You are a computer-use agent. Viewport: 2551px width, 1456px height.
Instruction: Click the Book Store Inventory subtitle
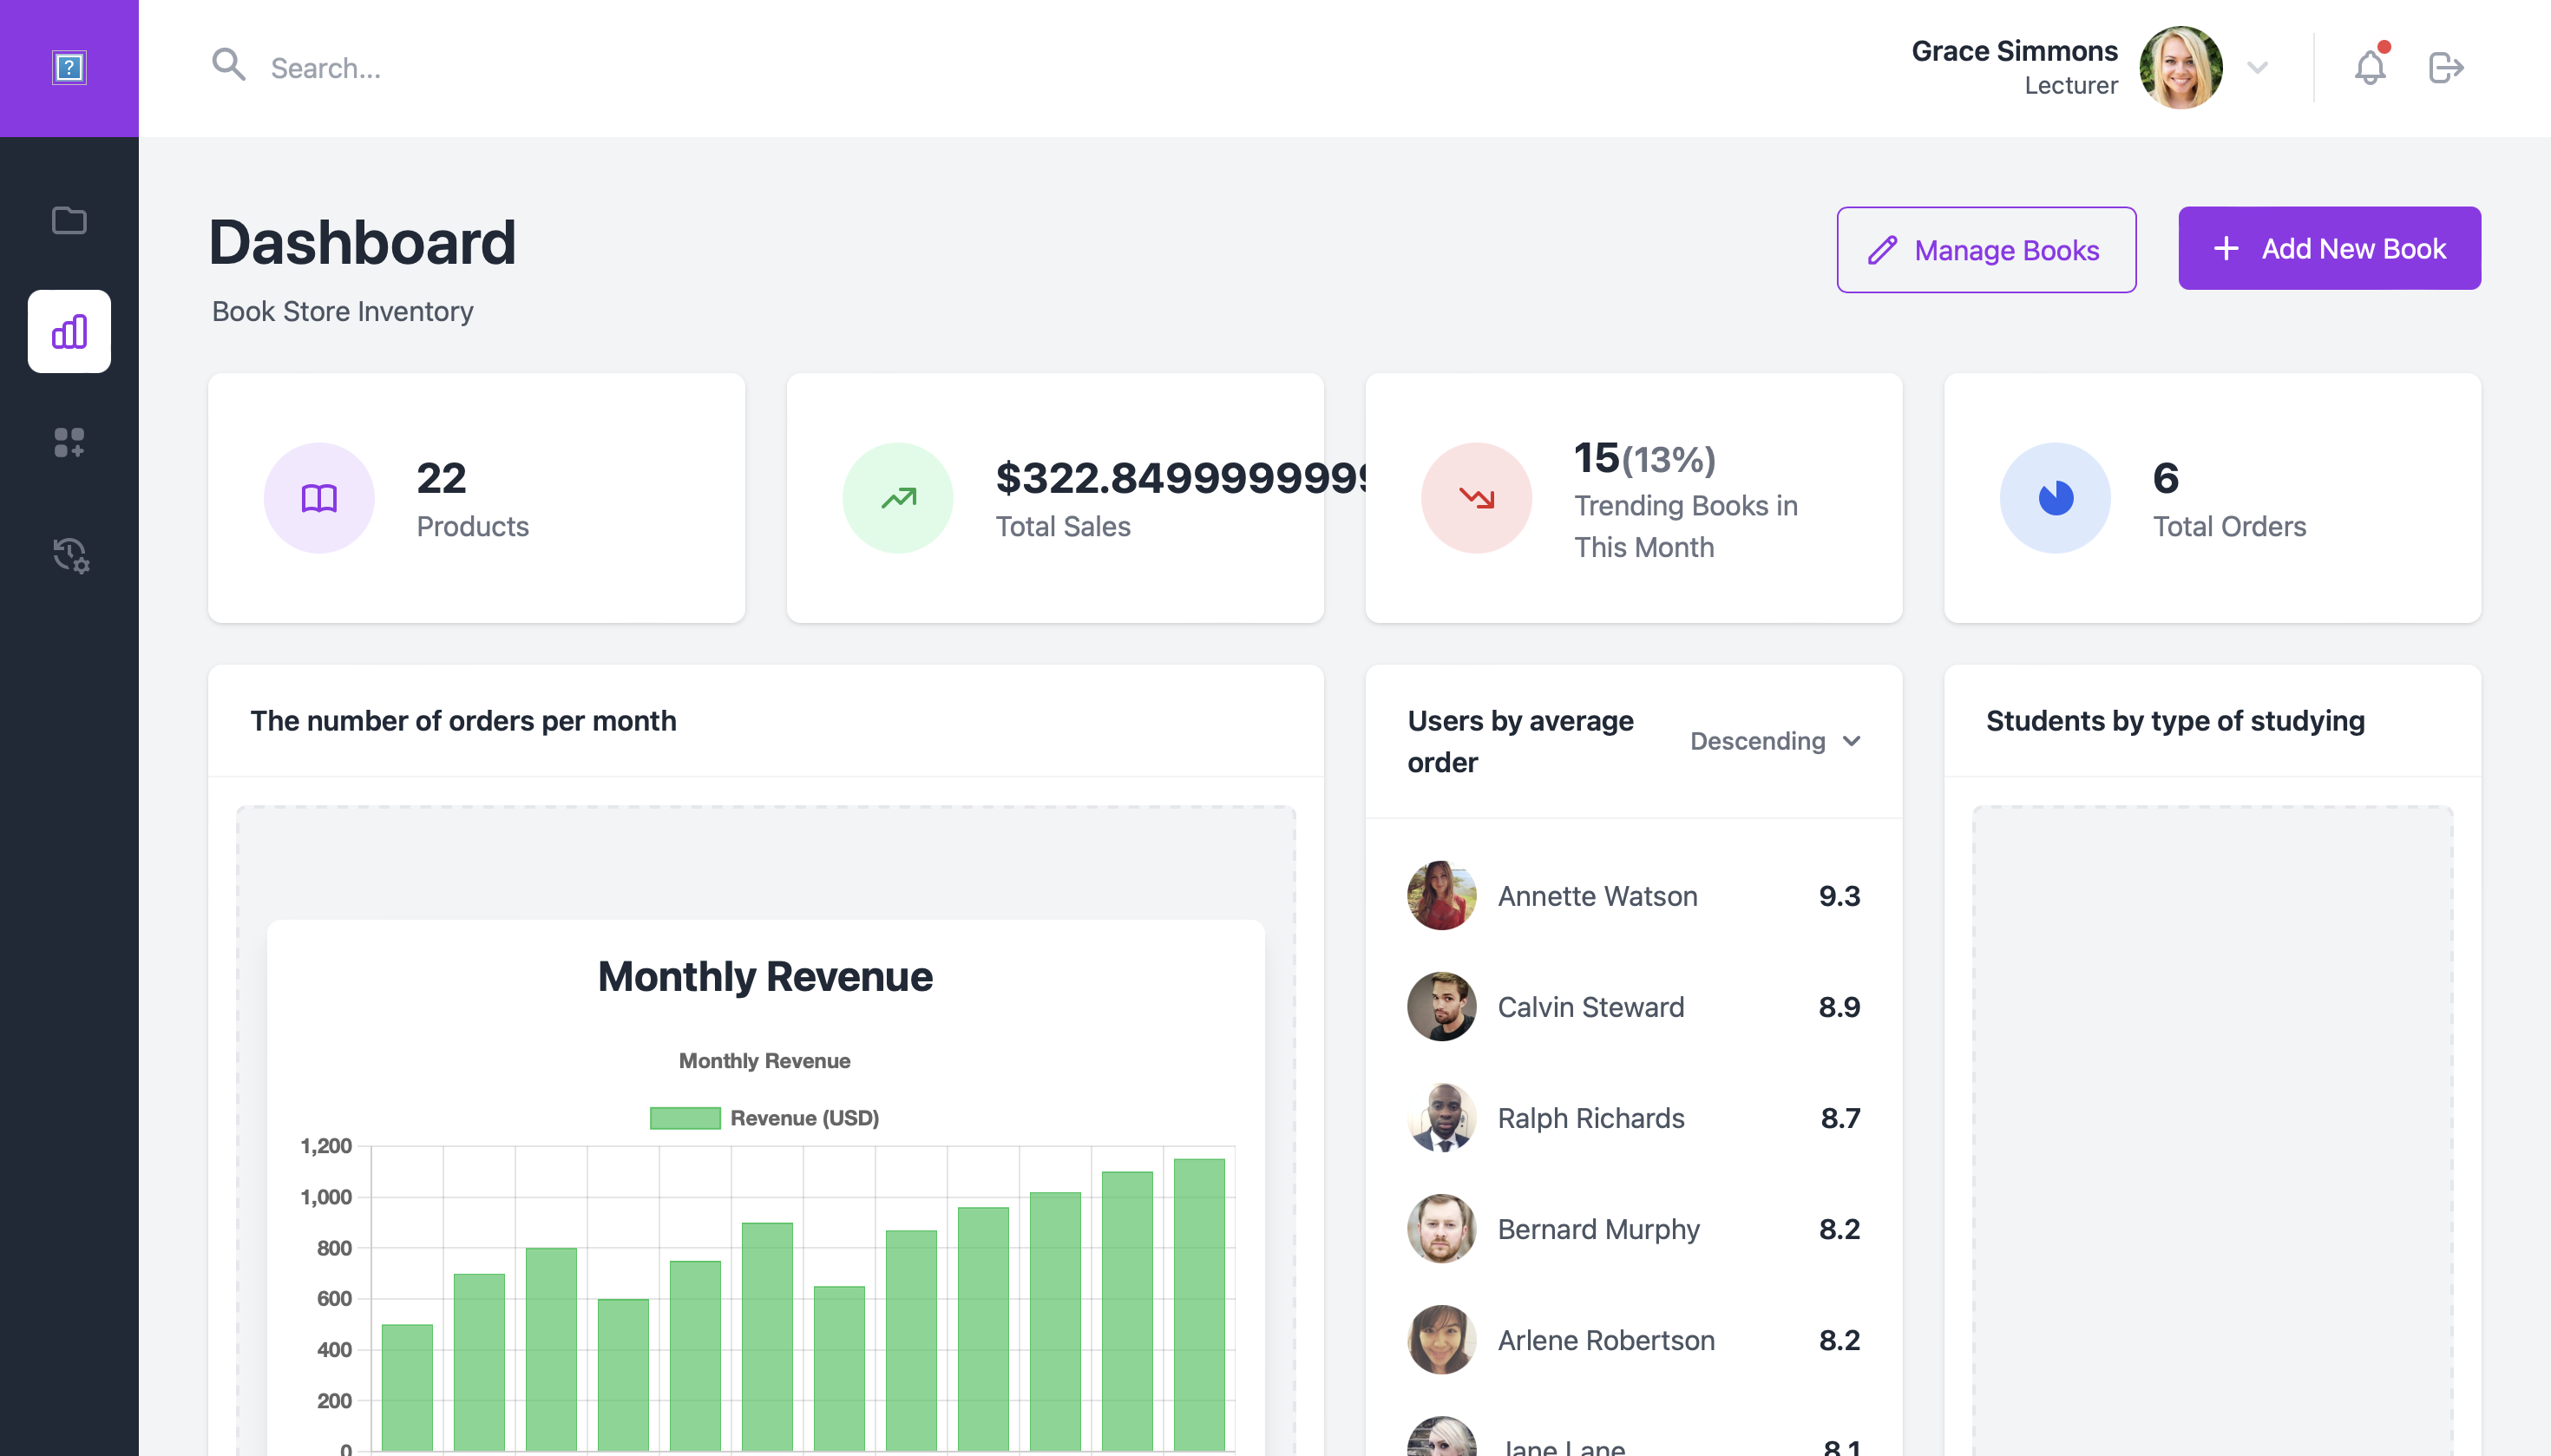[x=342, y=311]
